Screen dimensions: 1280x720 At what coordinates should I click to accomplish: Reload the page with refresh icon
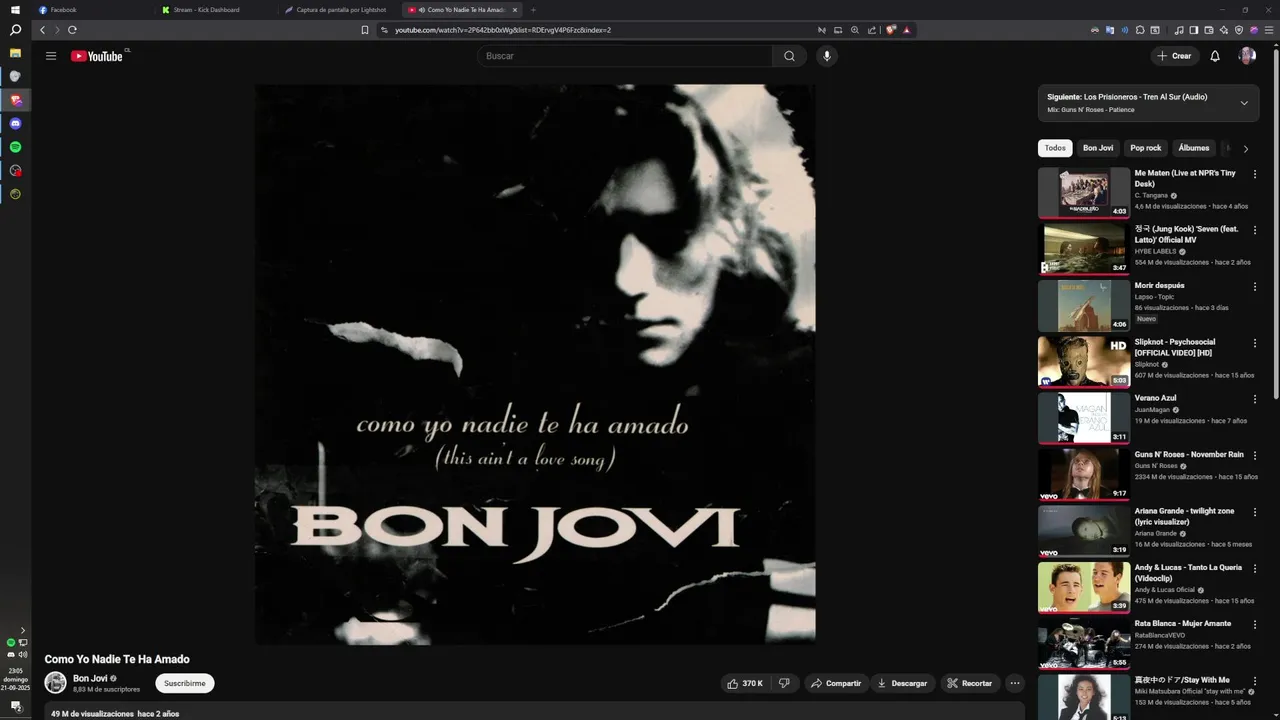pos(72,30)
